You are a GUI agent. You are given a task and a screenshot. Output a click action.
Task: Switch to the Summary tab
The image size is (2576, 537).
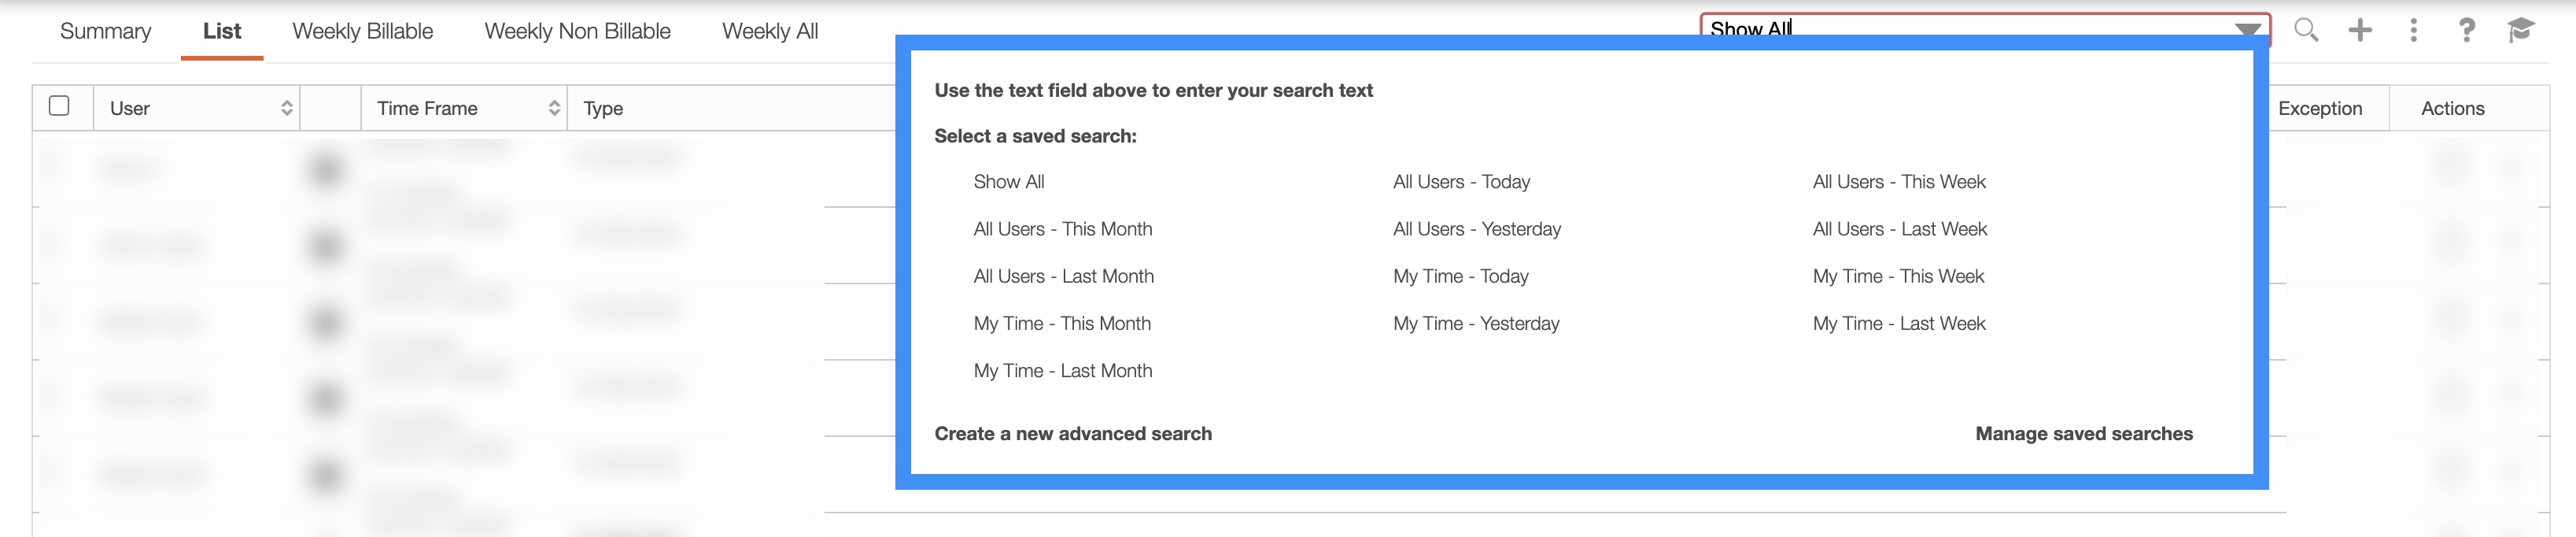click(105, 31)
